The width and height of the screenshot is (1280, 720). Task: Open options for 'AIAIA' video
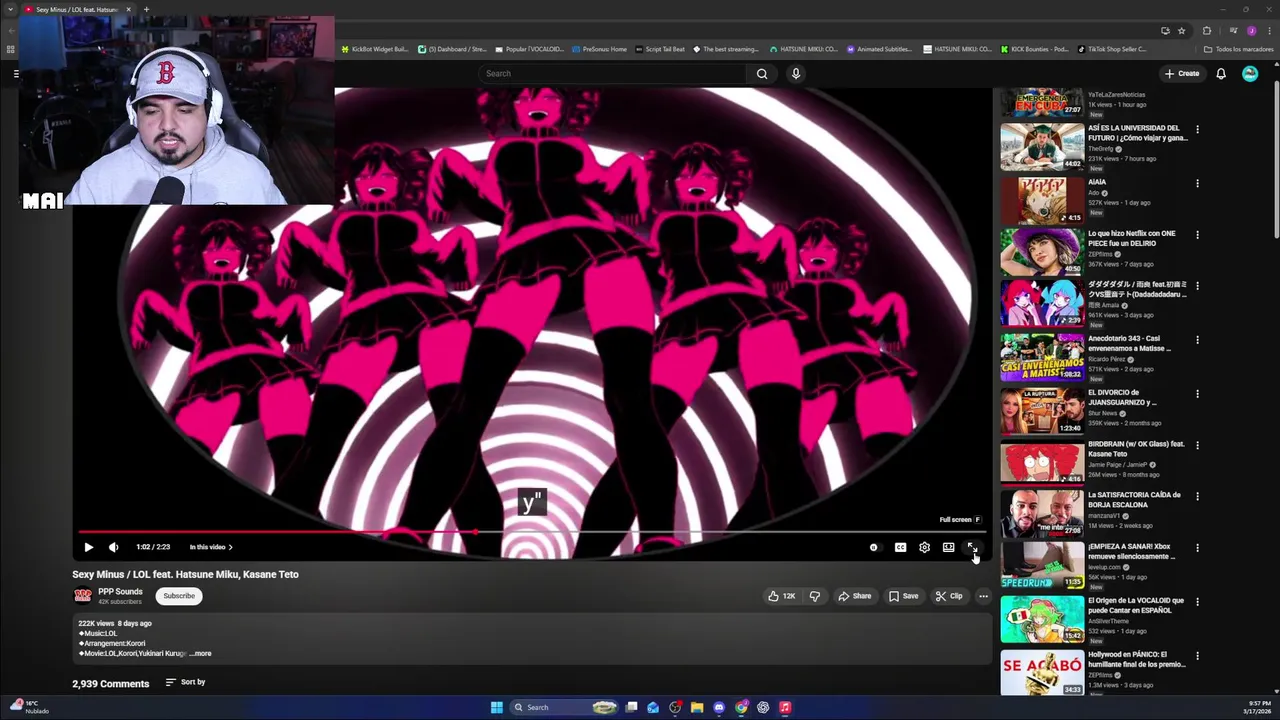1197,183
